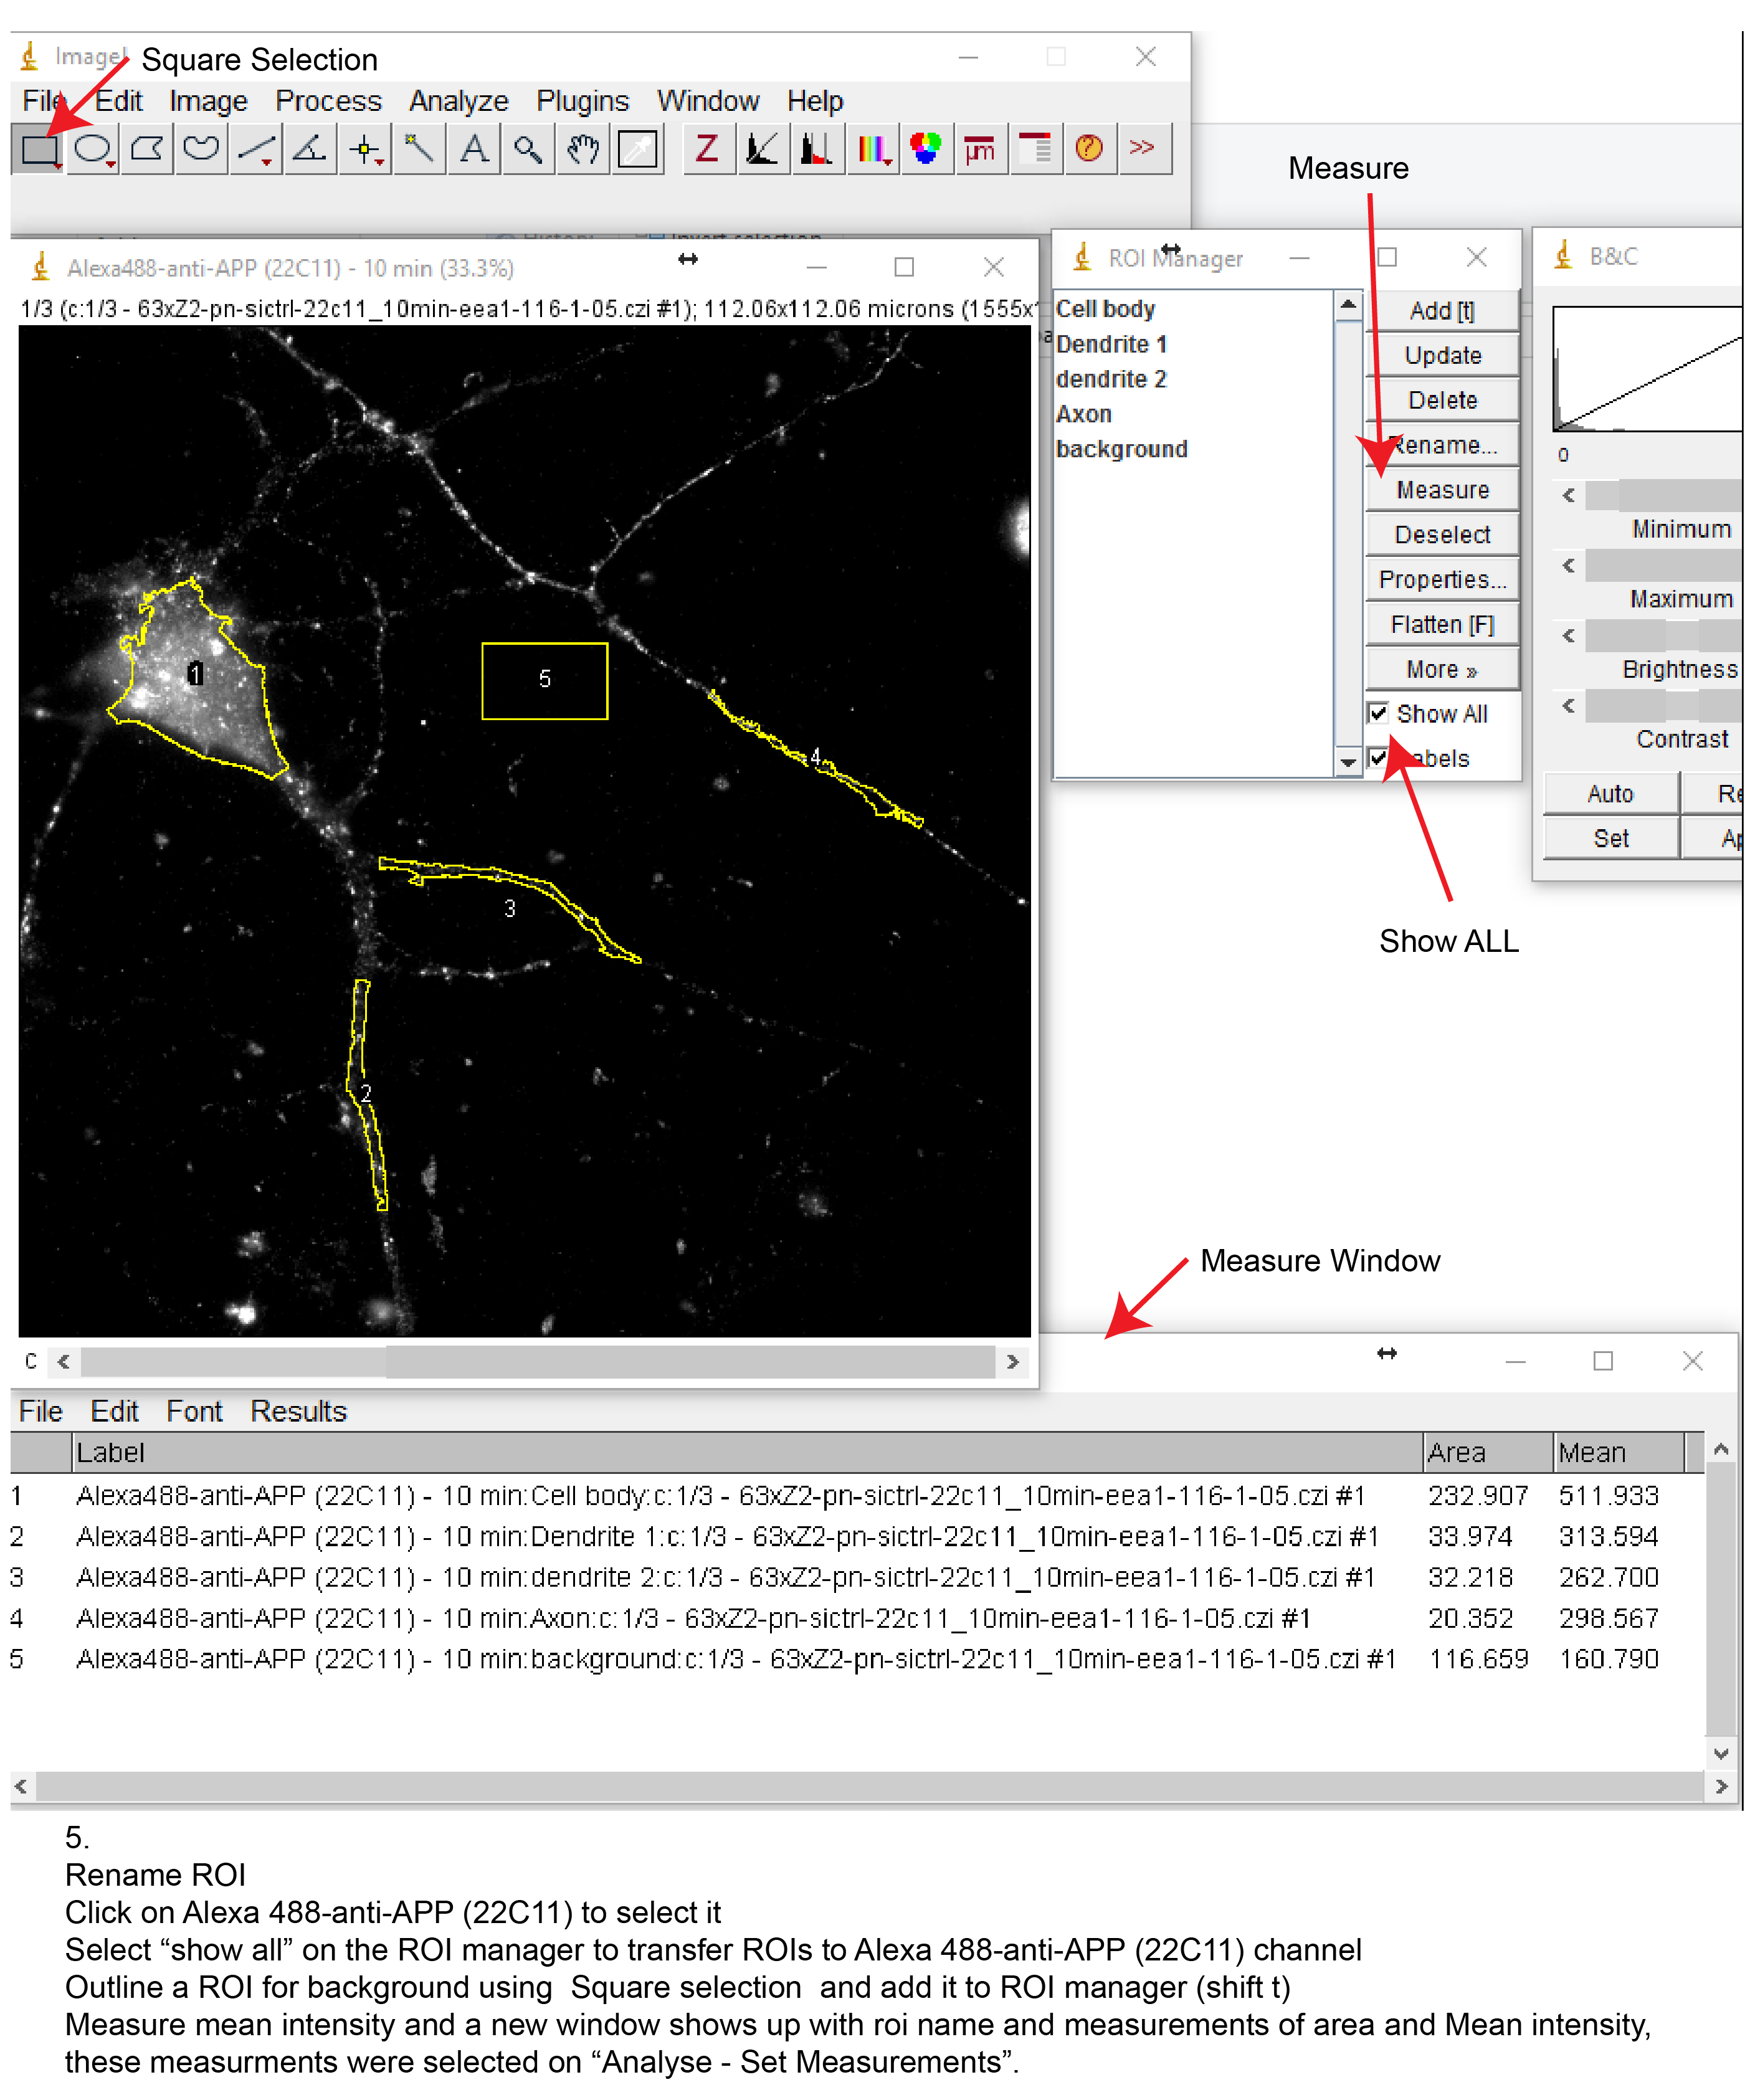Toggle the Show All checkbox
1755x2100 pixels.
tap(1378, 713)
